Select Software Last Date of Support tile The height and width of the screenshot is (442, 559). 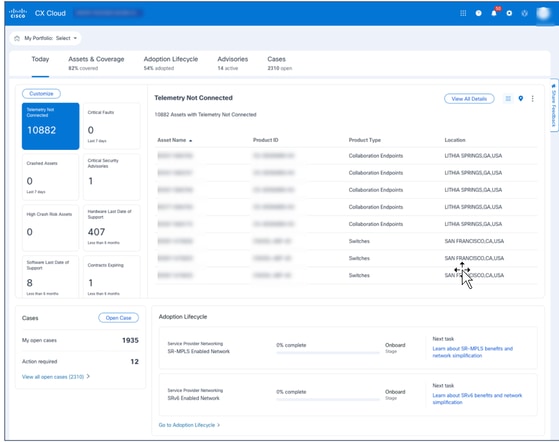pos(51,277)
